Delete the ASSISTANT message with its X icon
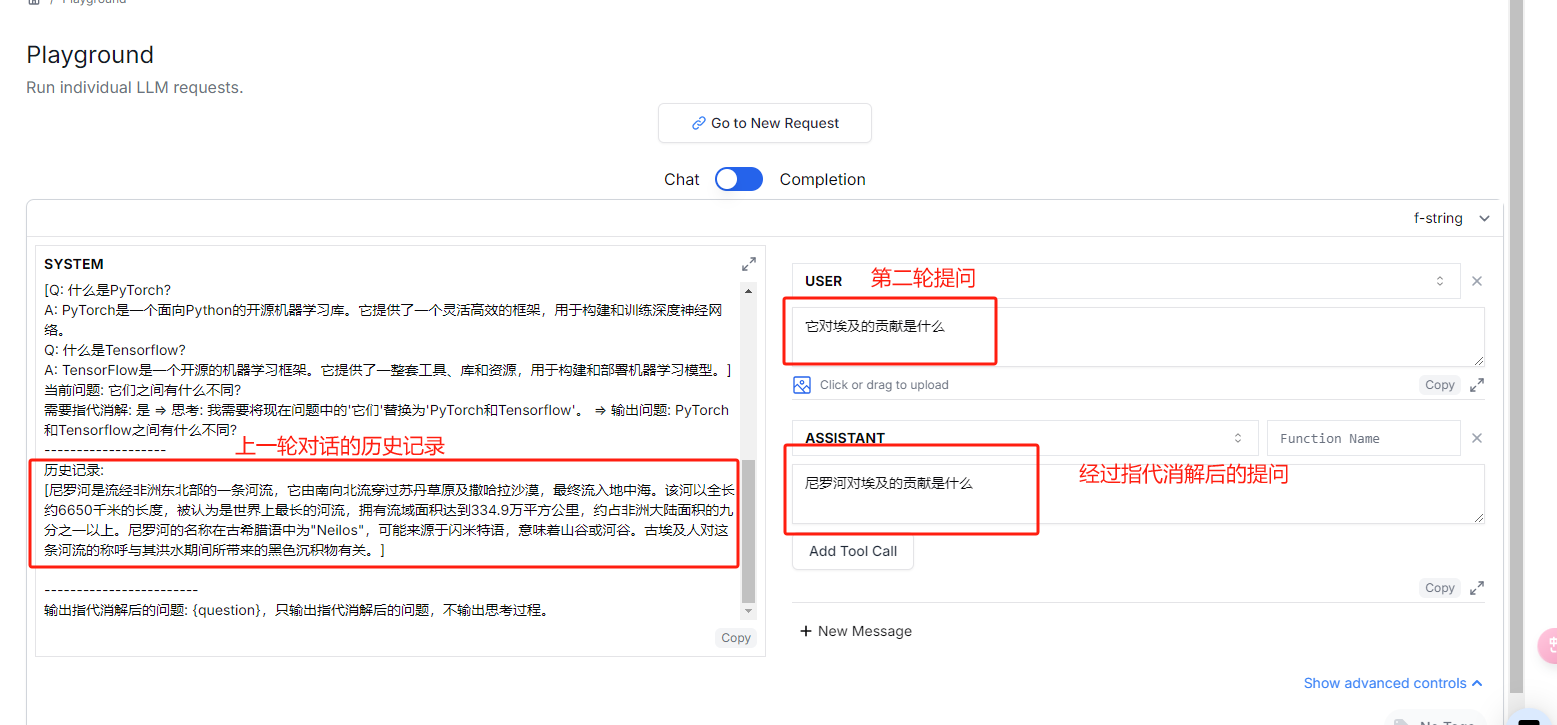This screenshot has width=1557, height=725. 1477,438
